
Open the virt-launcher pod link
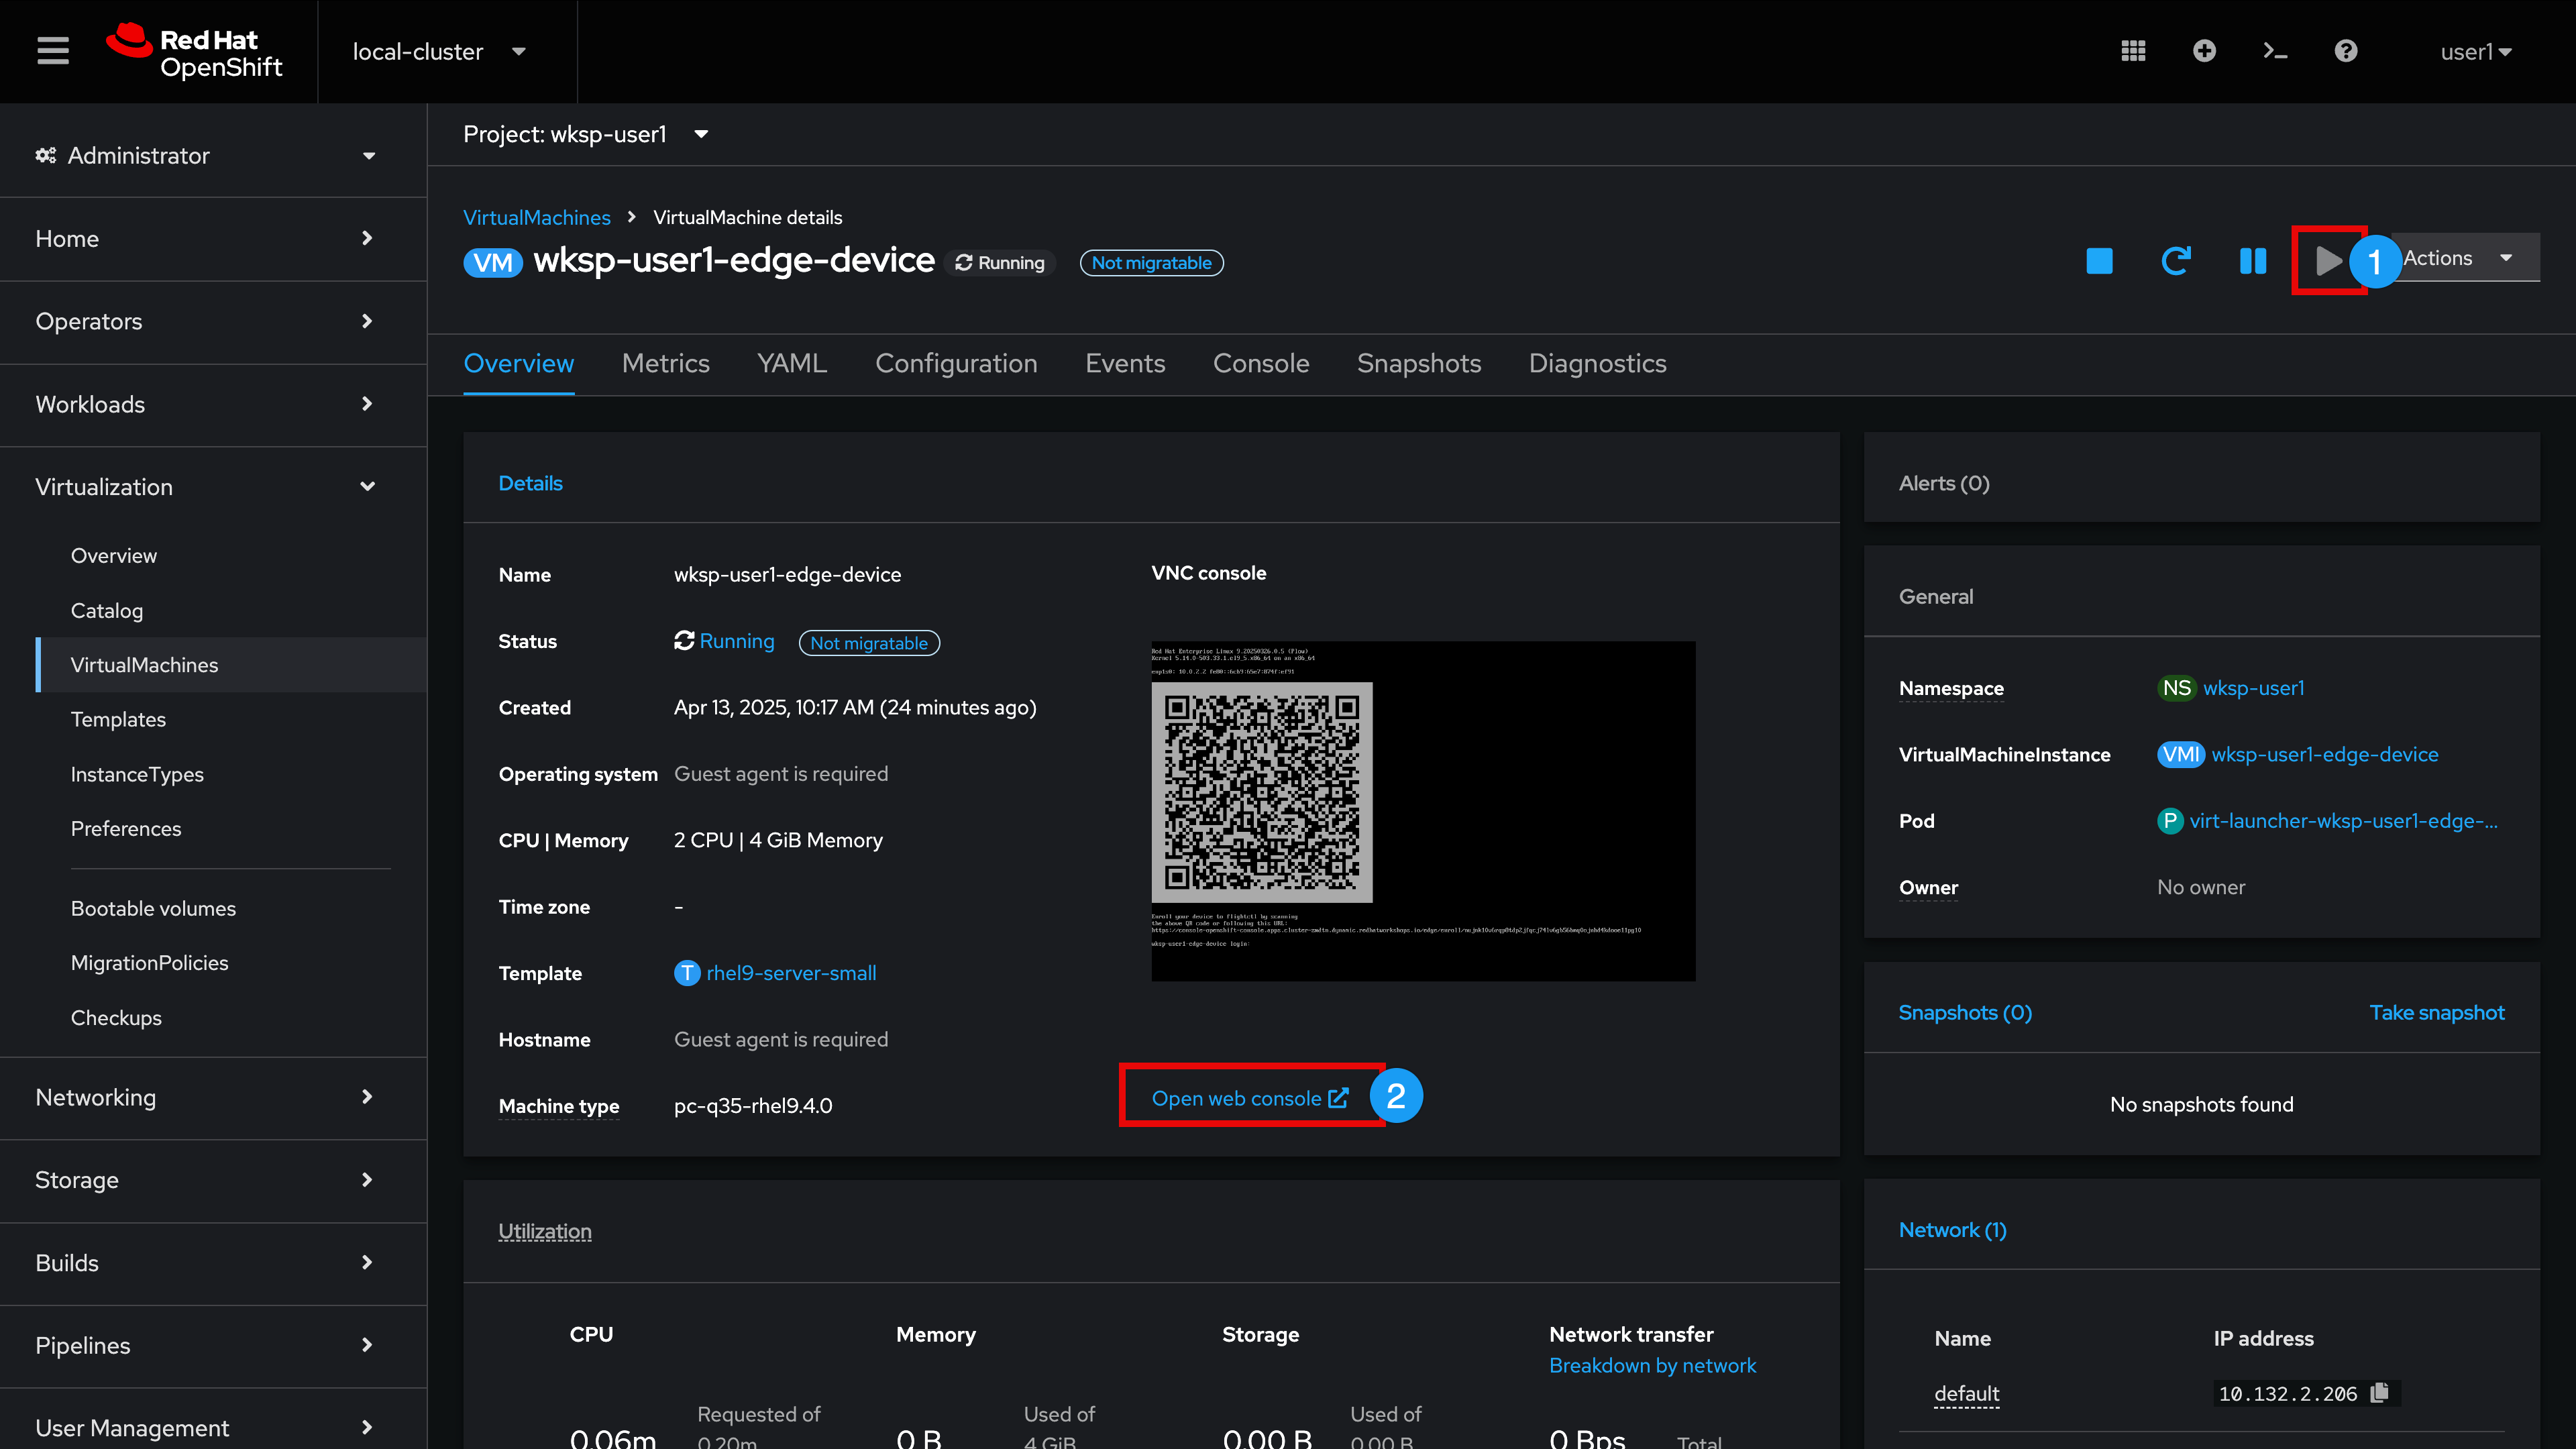click(2343, 821)
